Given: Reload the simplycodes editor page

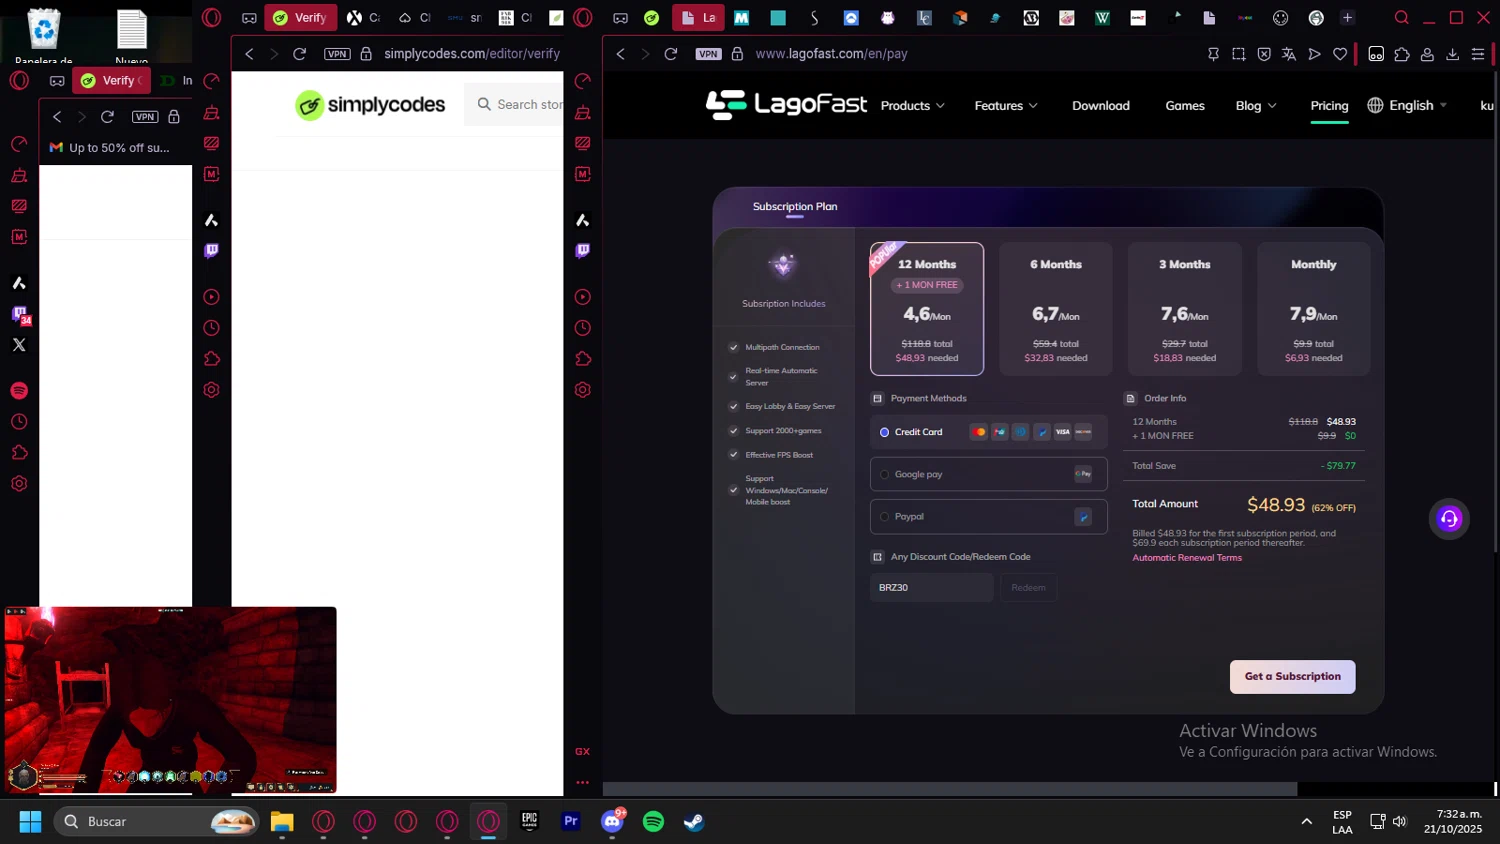Looking at the screenshot, I should tap(299, 54).
